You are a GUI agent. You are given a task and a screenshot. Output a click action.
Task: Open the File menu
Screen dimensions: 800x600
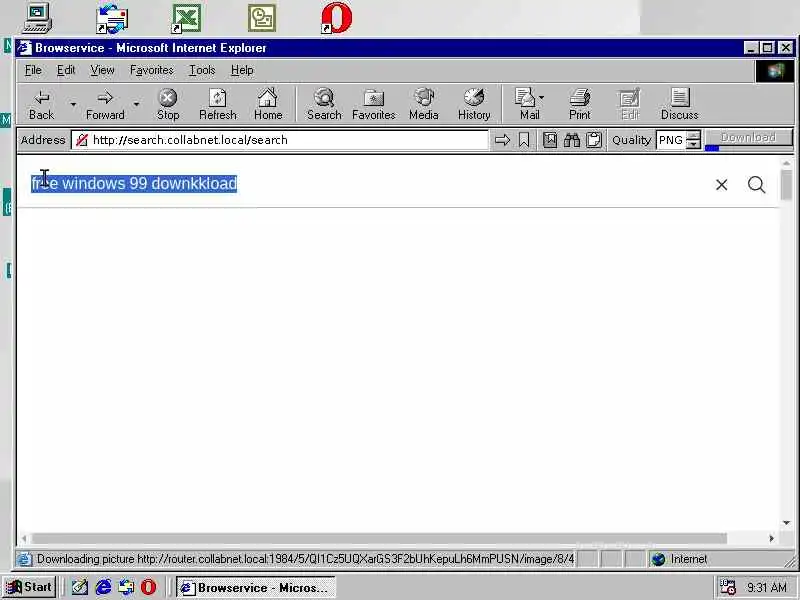[33, 70]
